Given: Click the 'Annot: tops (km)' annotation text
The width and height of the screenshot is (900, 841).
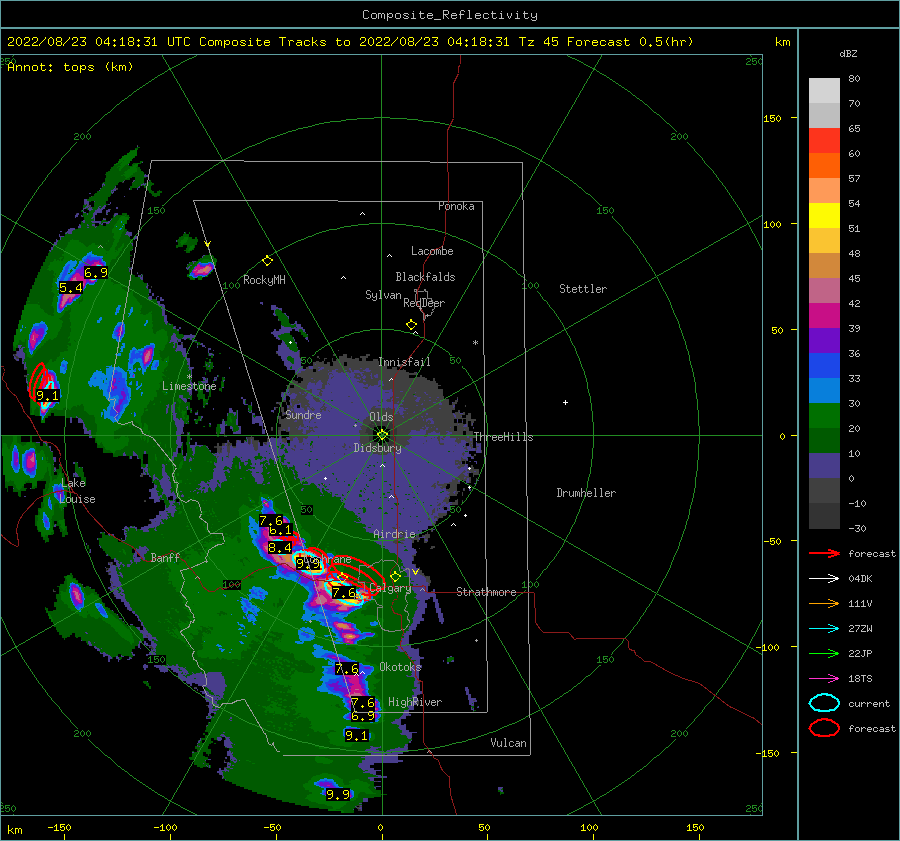Looking at the screenshot, I should pyautogui.click(x=70, y=67).
